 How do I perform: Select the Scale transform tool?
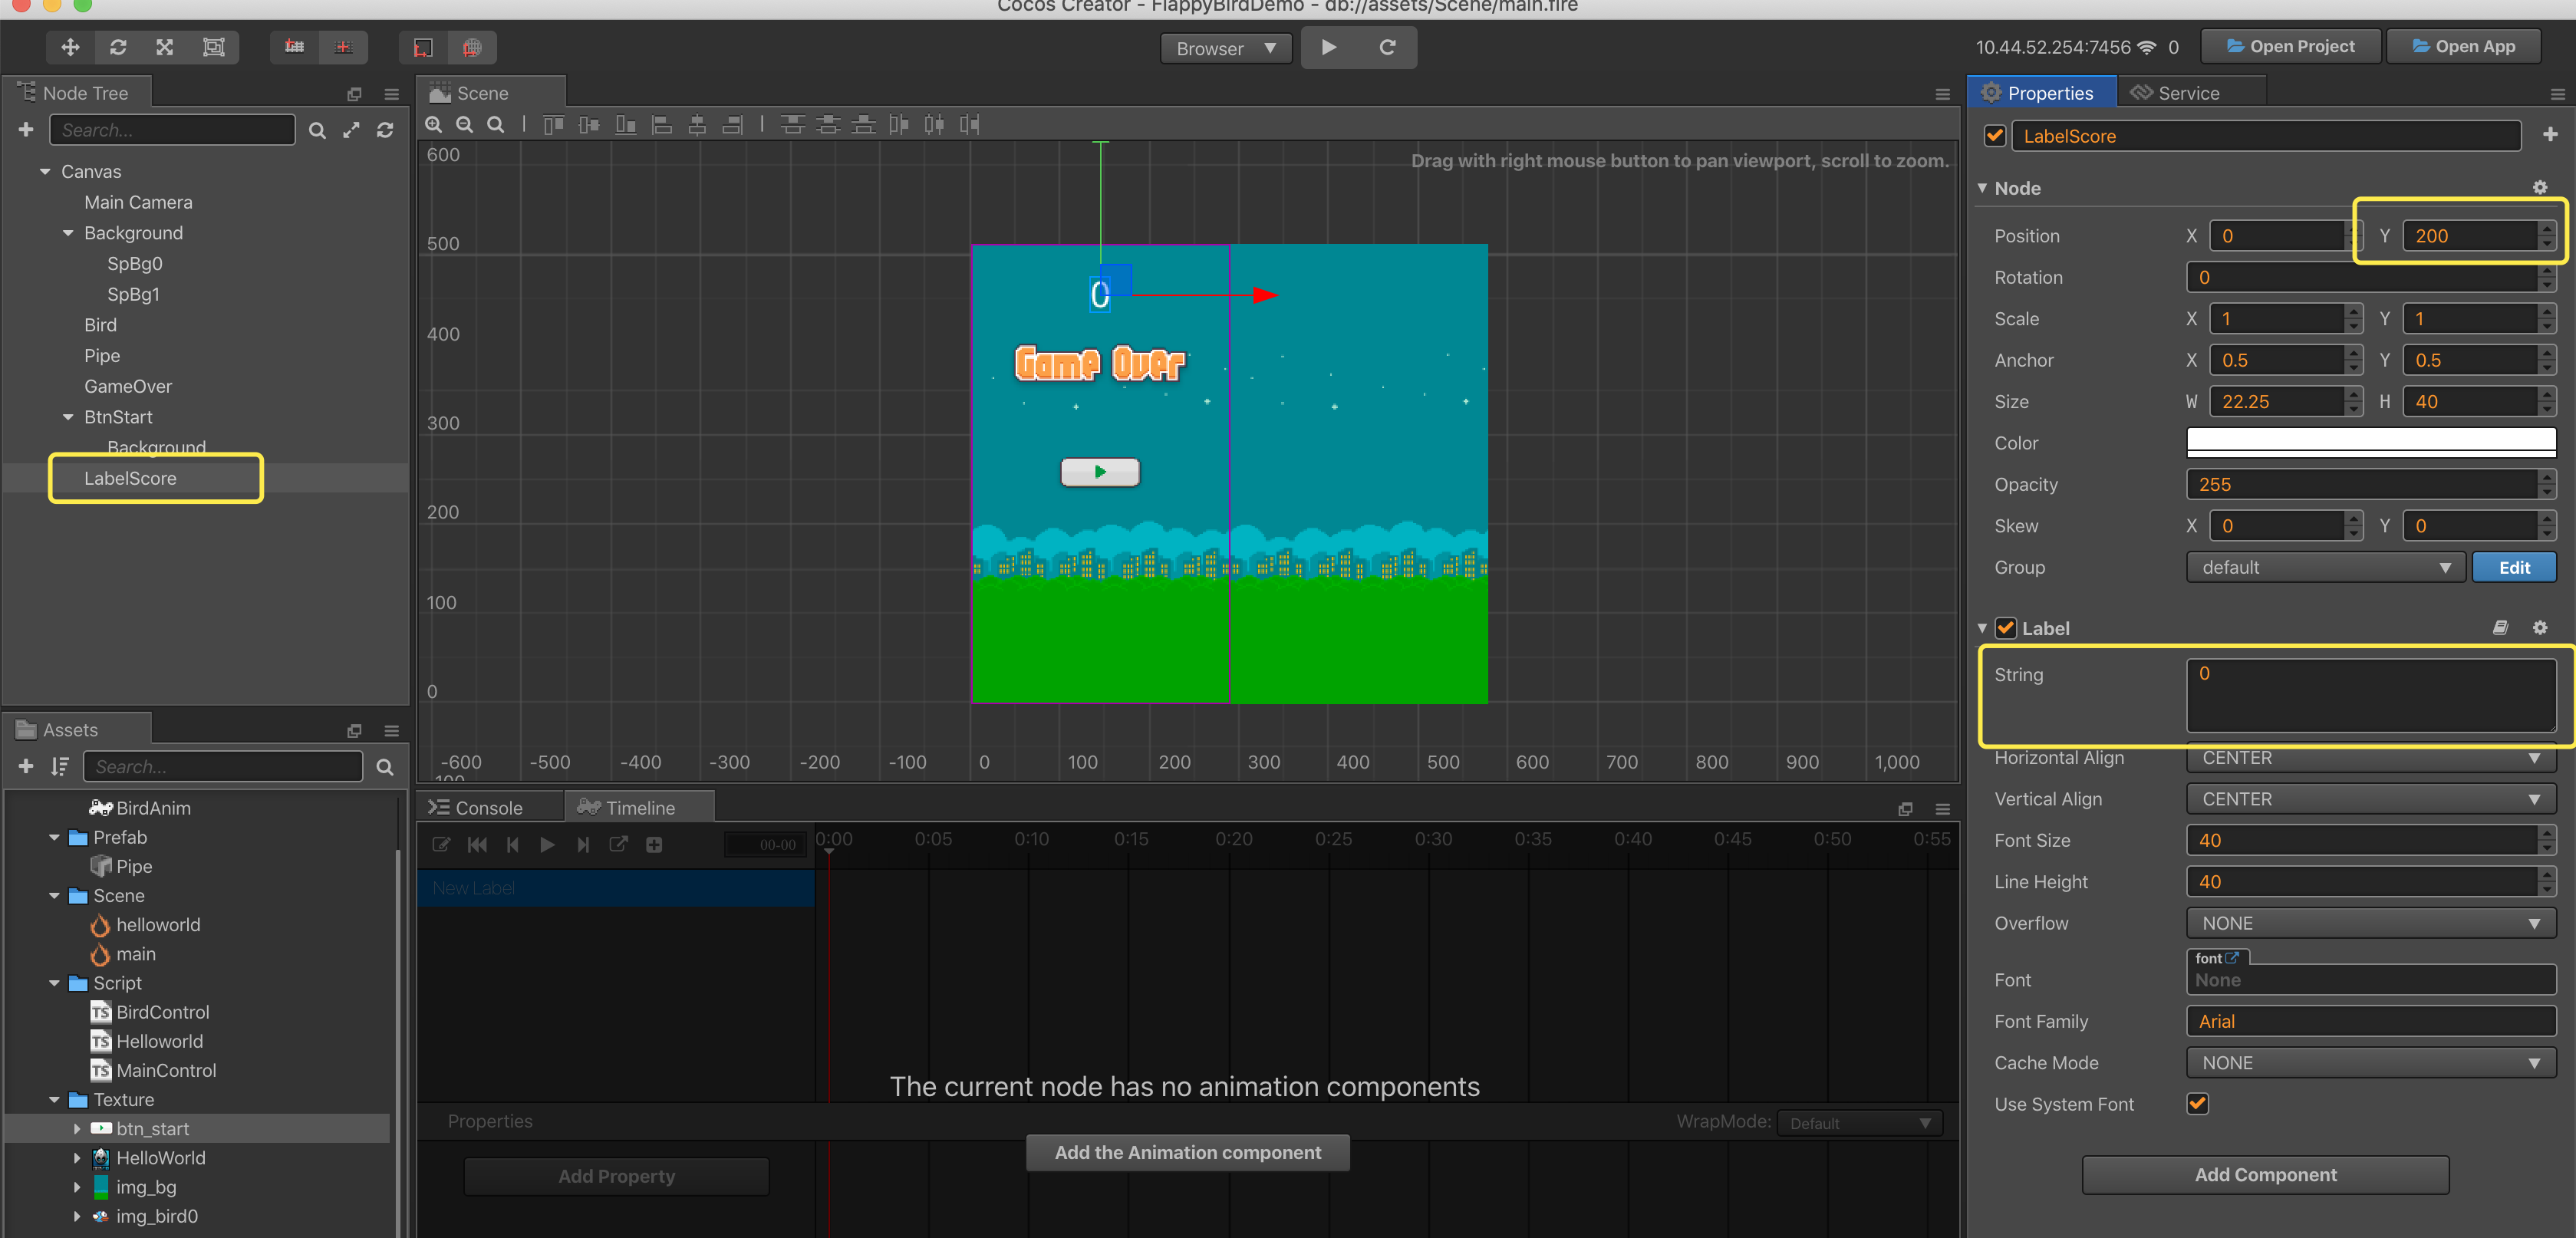tap(165, 47)
